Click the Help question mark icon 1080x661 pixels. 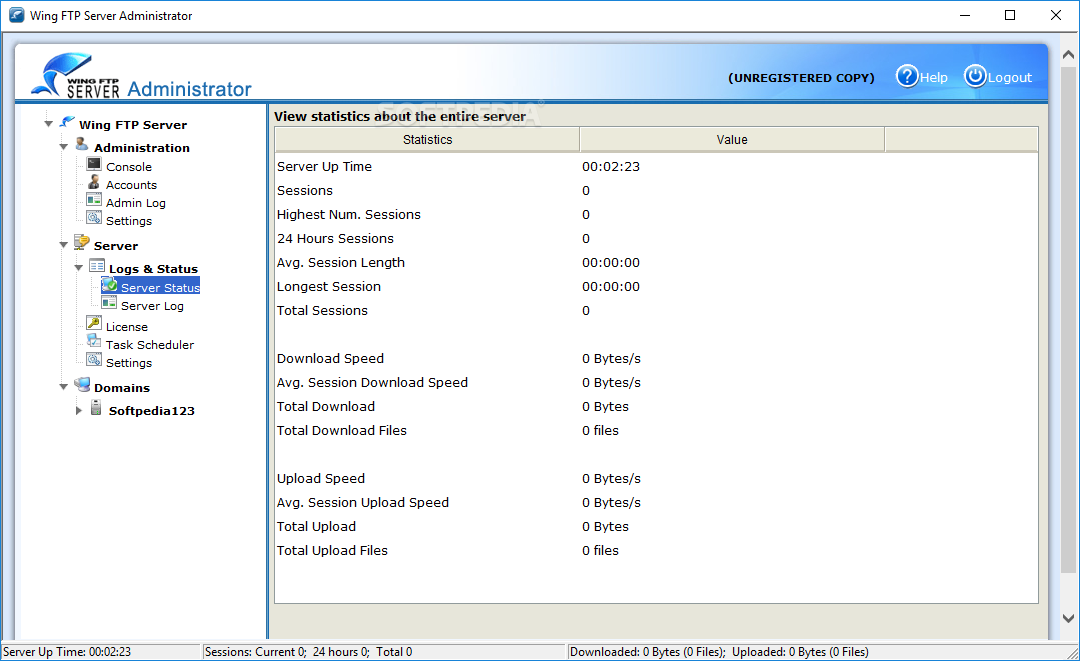(x=907, y=76)
